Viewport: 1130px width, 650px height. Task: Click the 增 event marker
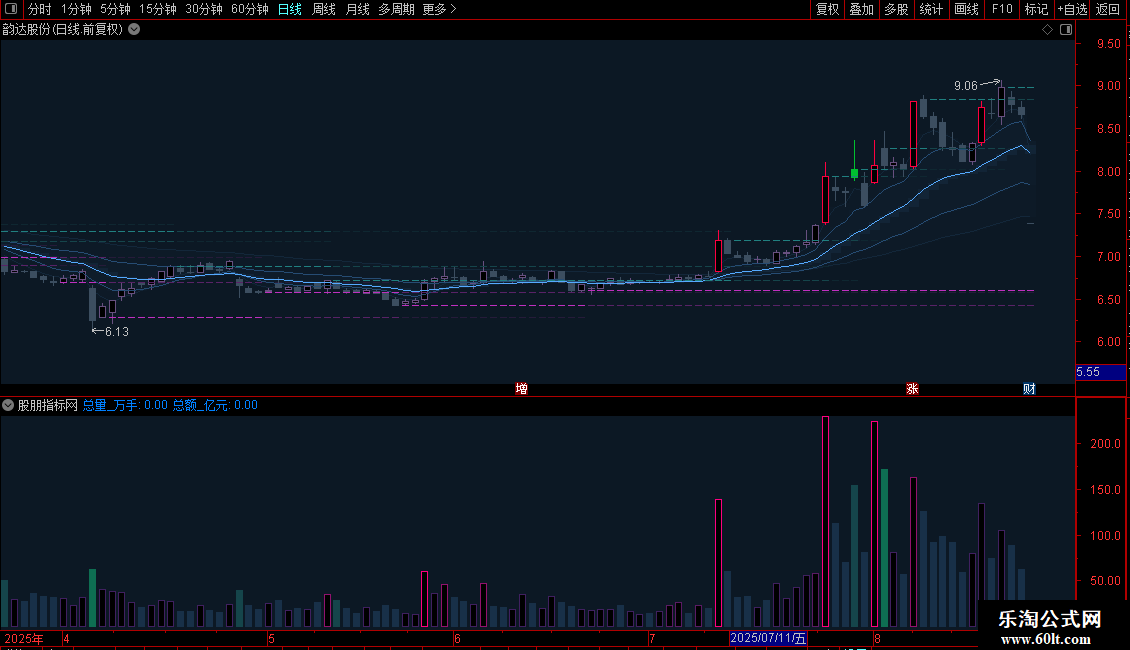(x=522, y=389)
